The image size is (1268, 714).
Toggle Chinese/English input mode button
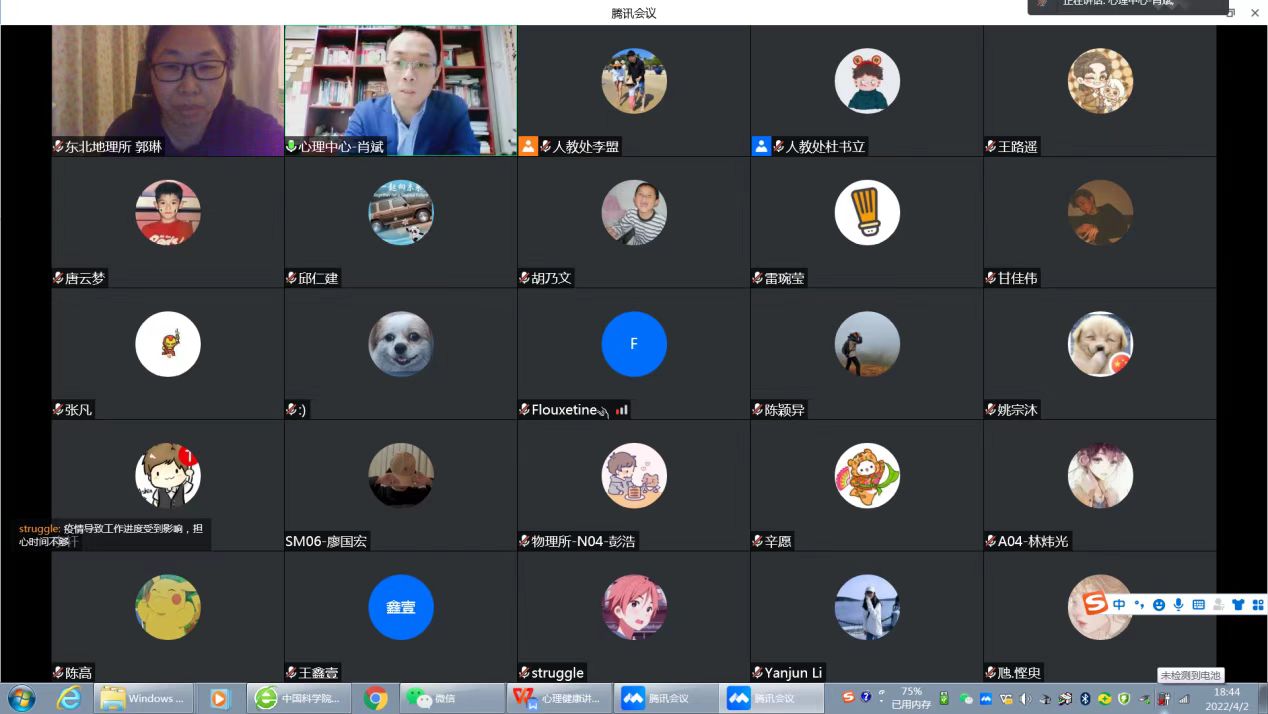pos(1119,605)
